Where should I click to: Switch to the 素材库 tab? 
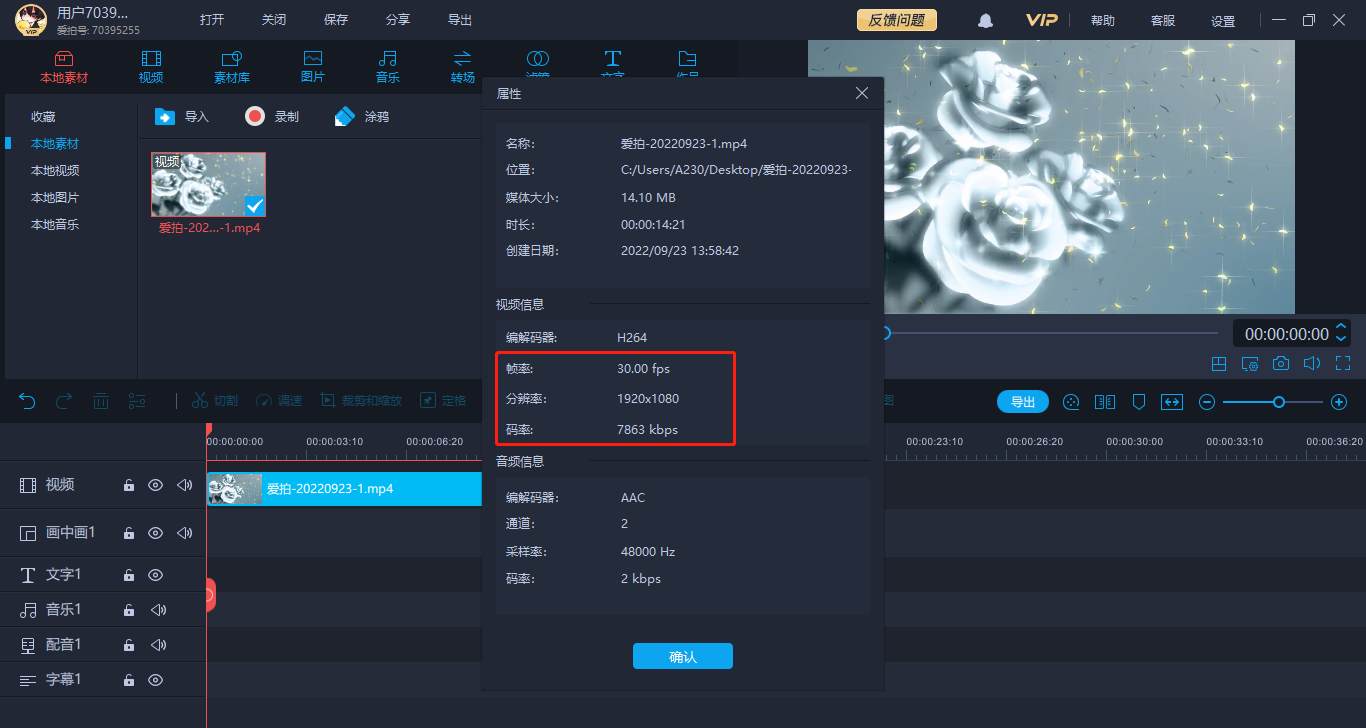pos(232,66)
